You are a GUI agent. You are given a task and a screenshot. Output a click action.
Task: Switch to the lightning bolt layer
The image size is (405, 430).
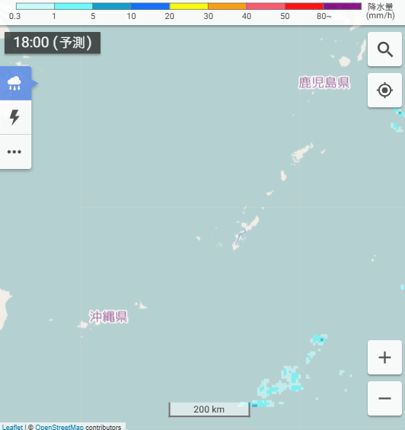15,117
